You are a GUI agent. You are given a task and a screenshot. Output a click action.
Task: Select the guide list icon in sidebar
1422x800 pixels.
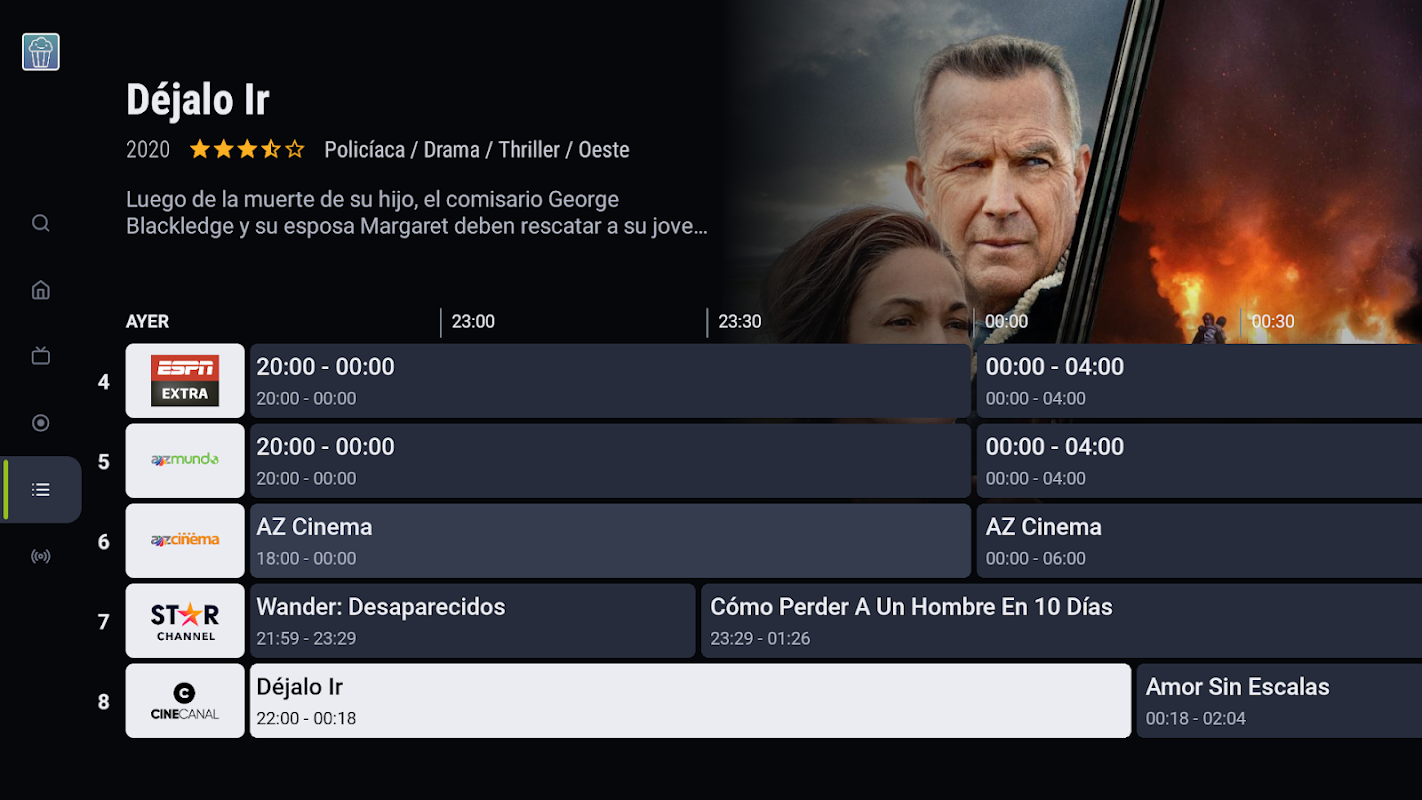pyautogui.click(x=41, y=490)
